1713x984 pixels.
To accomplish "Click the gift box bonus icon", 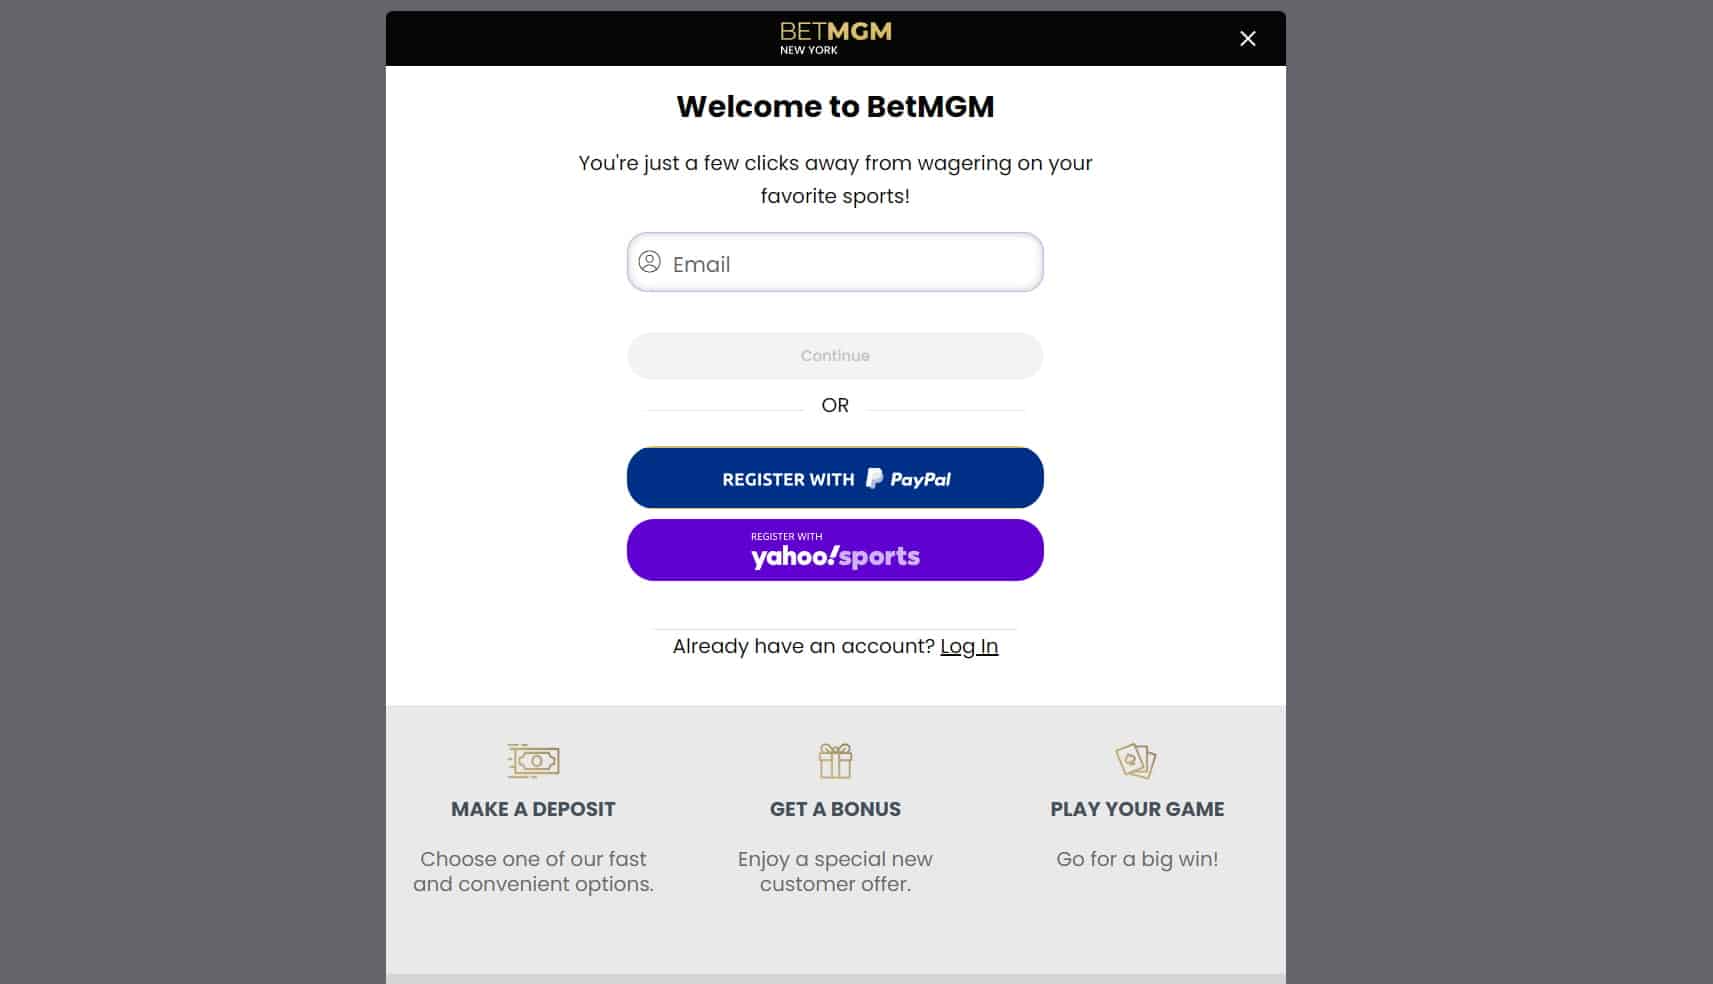I will click(x=835, y=761).
